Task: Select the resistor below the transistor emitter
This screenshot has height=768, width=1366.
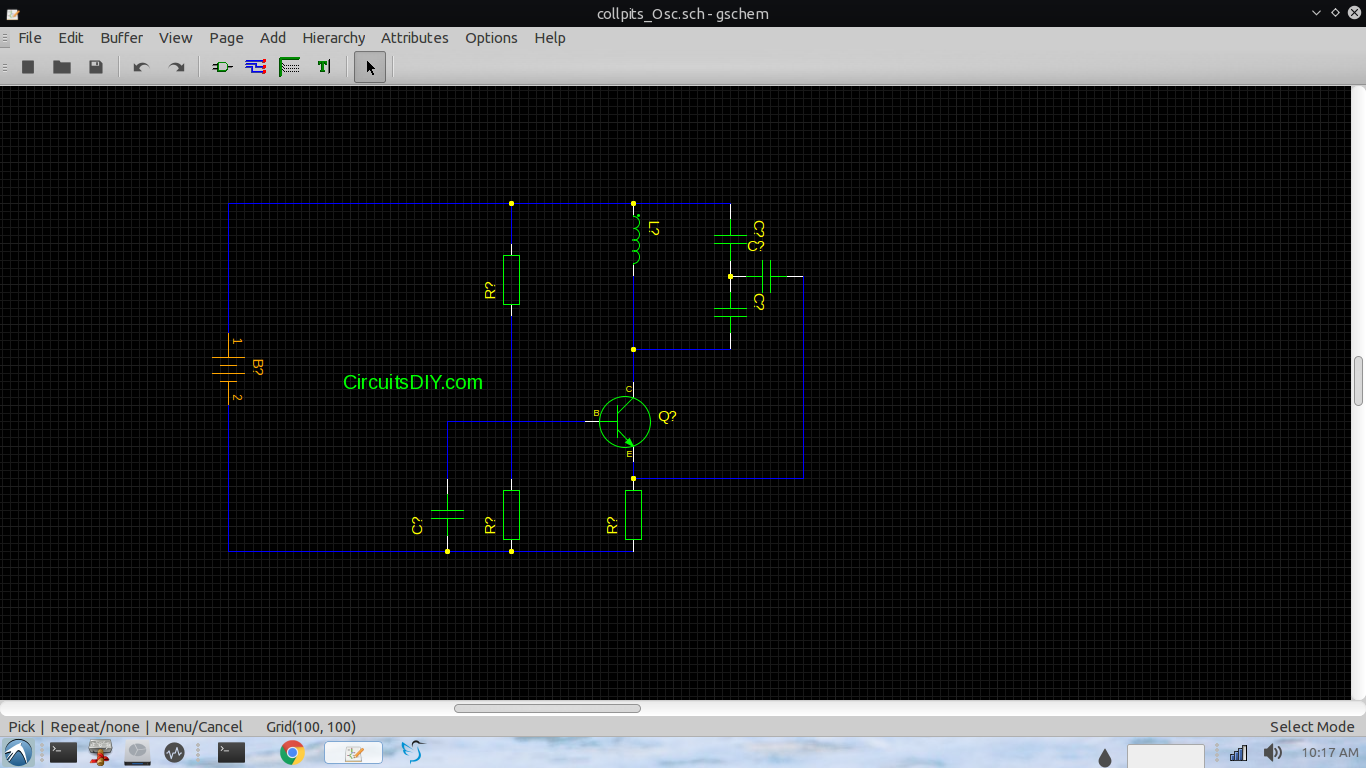Action: (x=633, y=515)
